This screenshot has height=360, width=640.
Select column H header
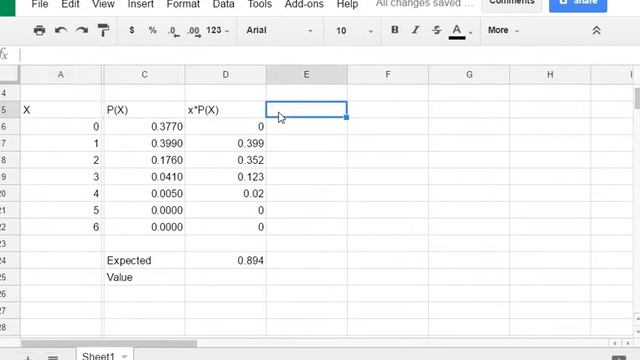(x=550, y=75)
